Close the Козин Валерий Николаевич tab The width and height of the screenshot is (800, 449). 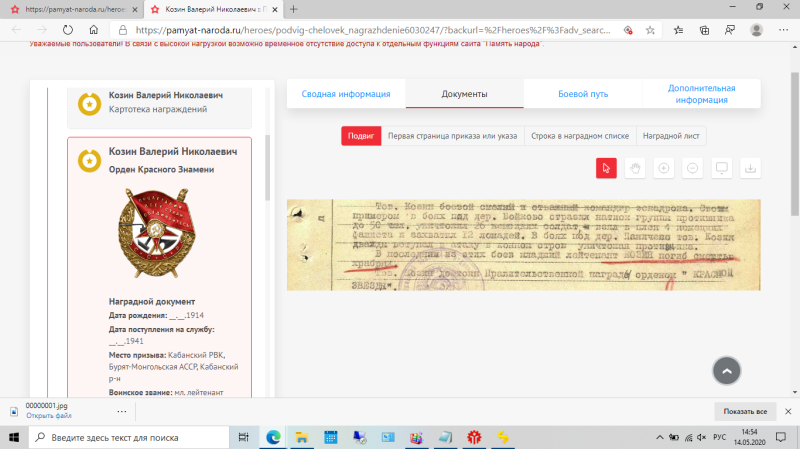pyautogui.click(x=274, y=9)
